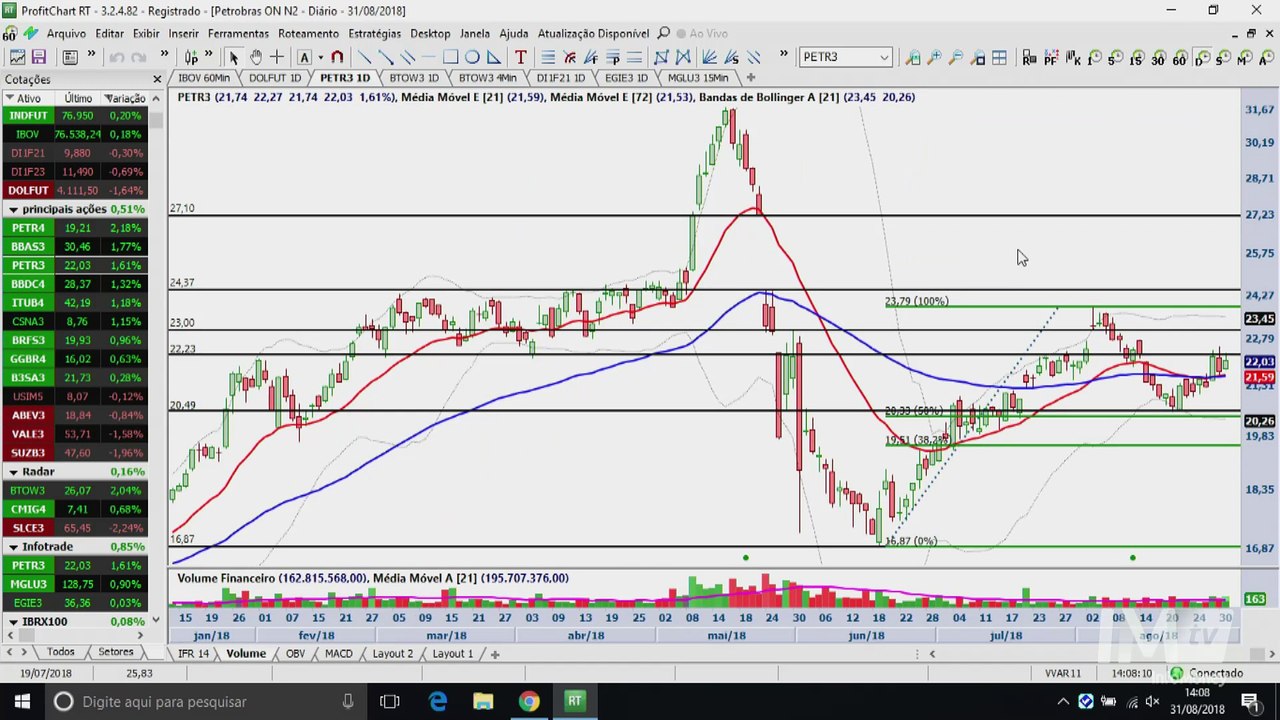
Task: Click the Point and Figure (PF) icon
Action: pos(1051,58)
